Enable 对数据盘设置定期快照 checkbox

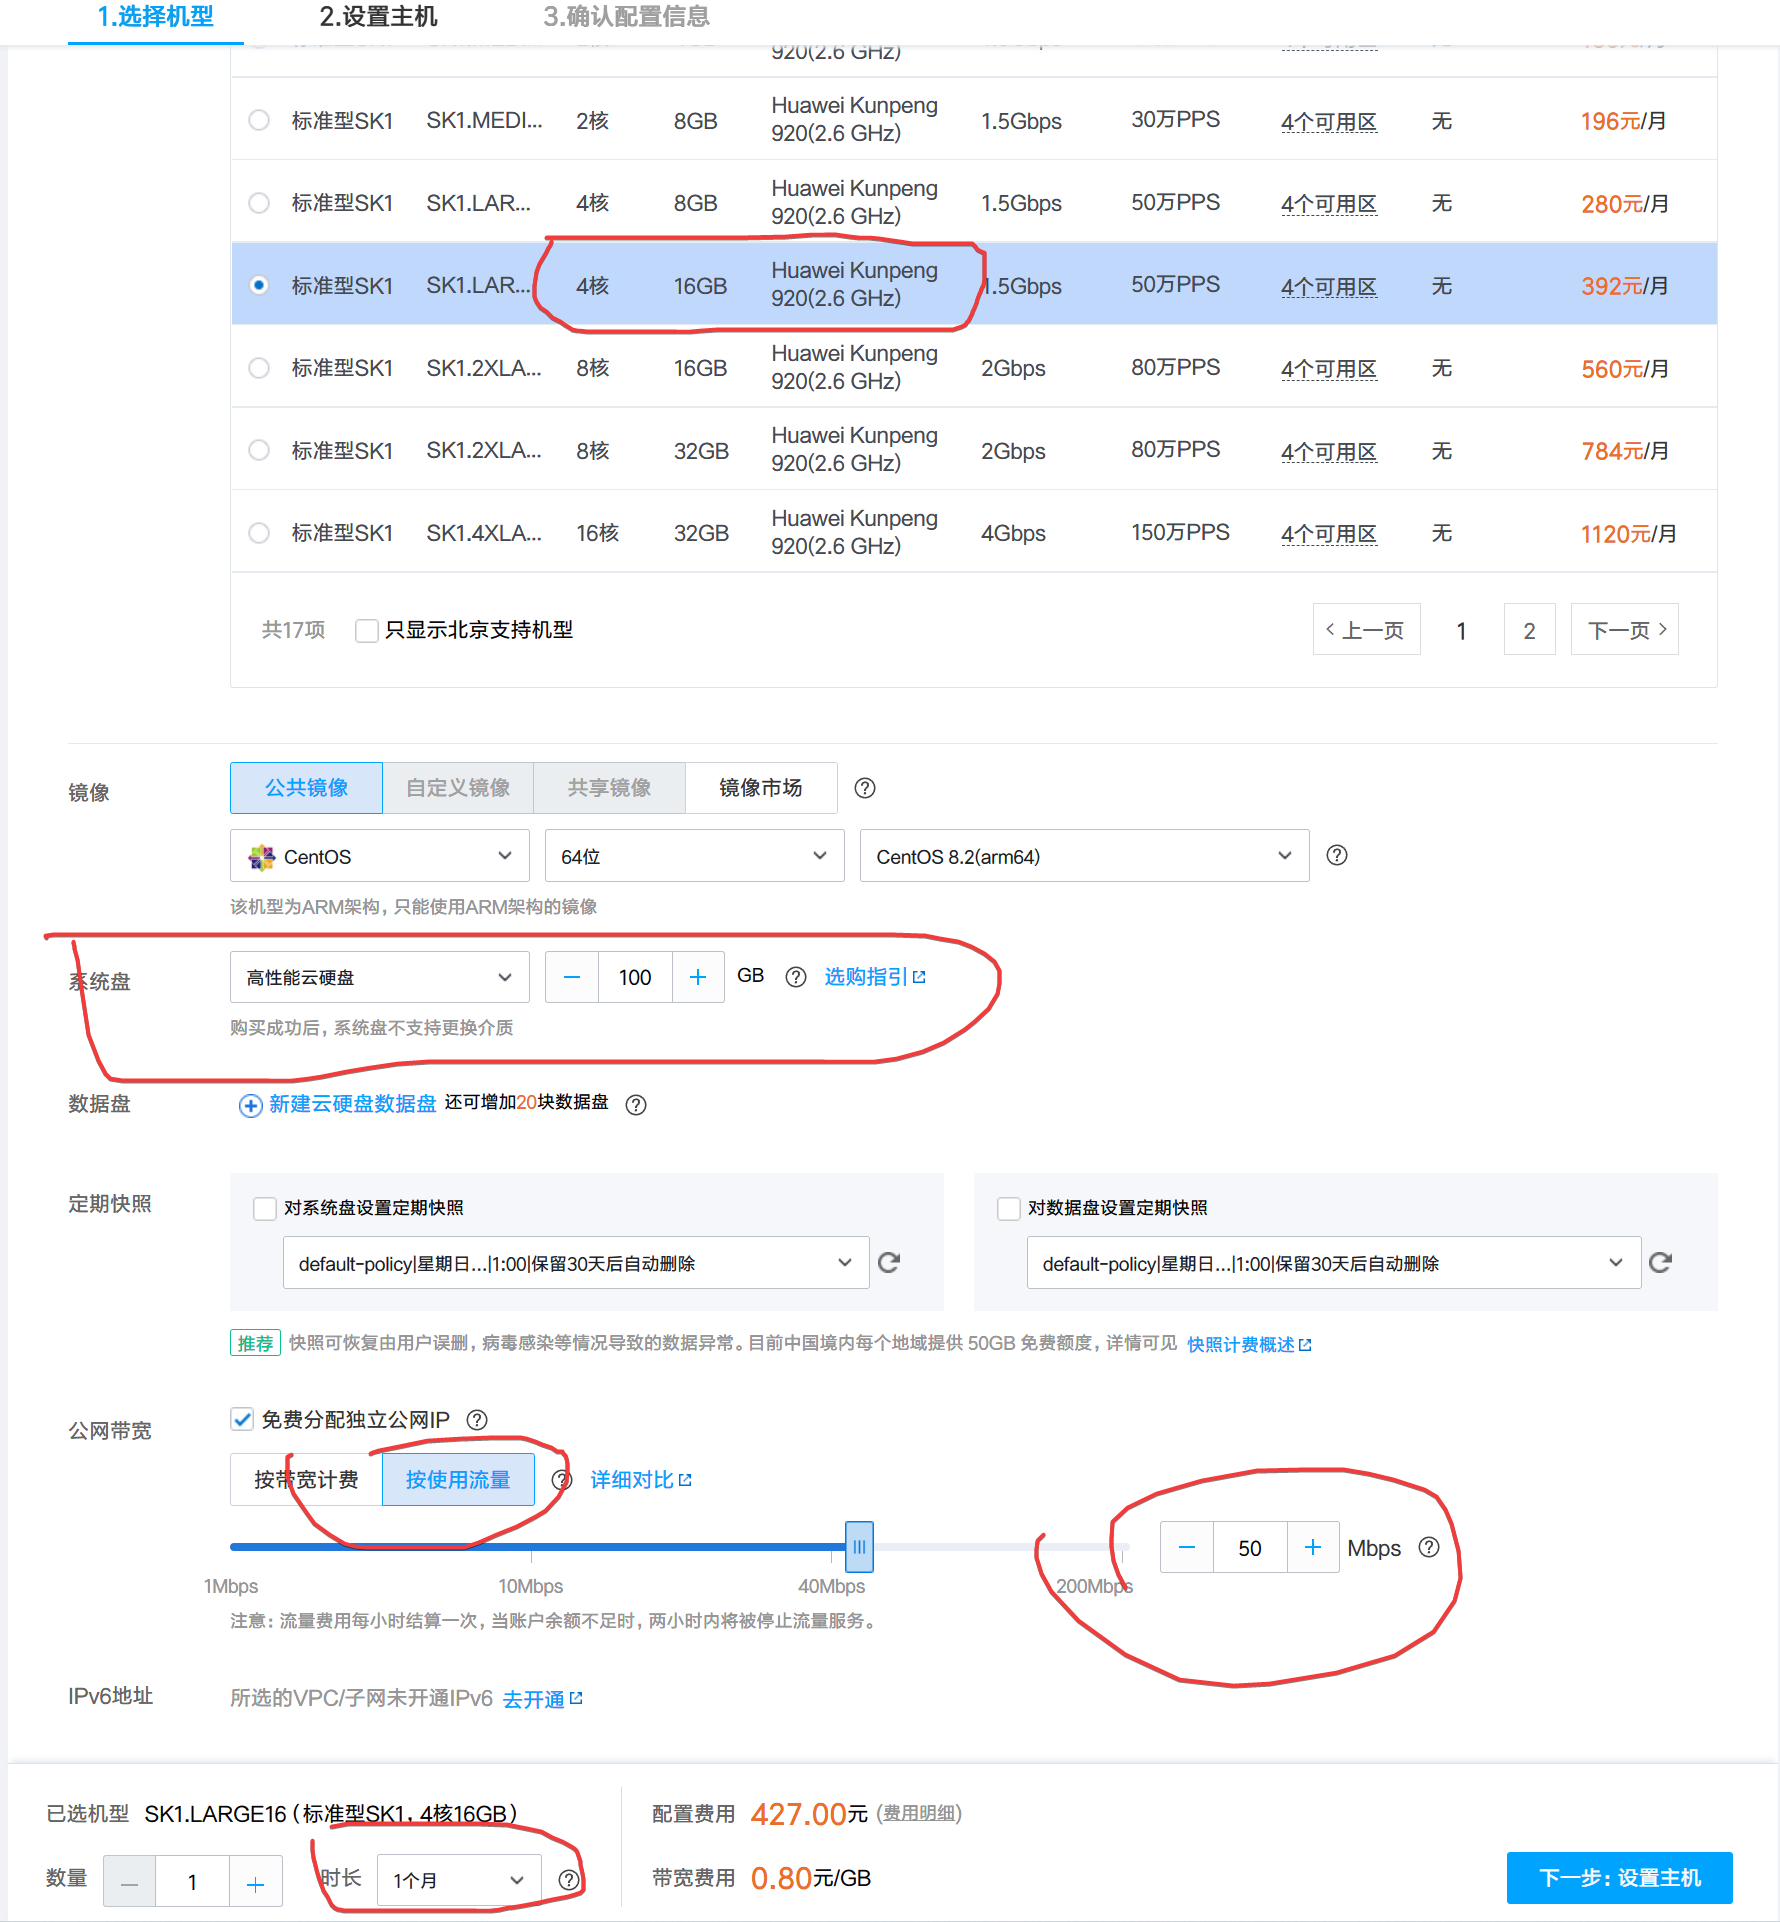[1009, 1208]
